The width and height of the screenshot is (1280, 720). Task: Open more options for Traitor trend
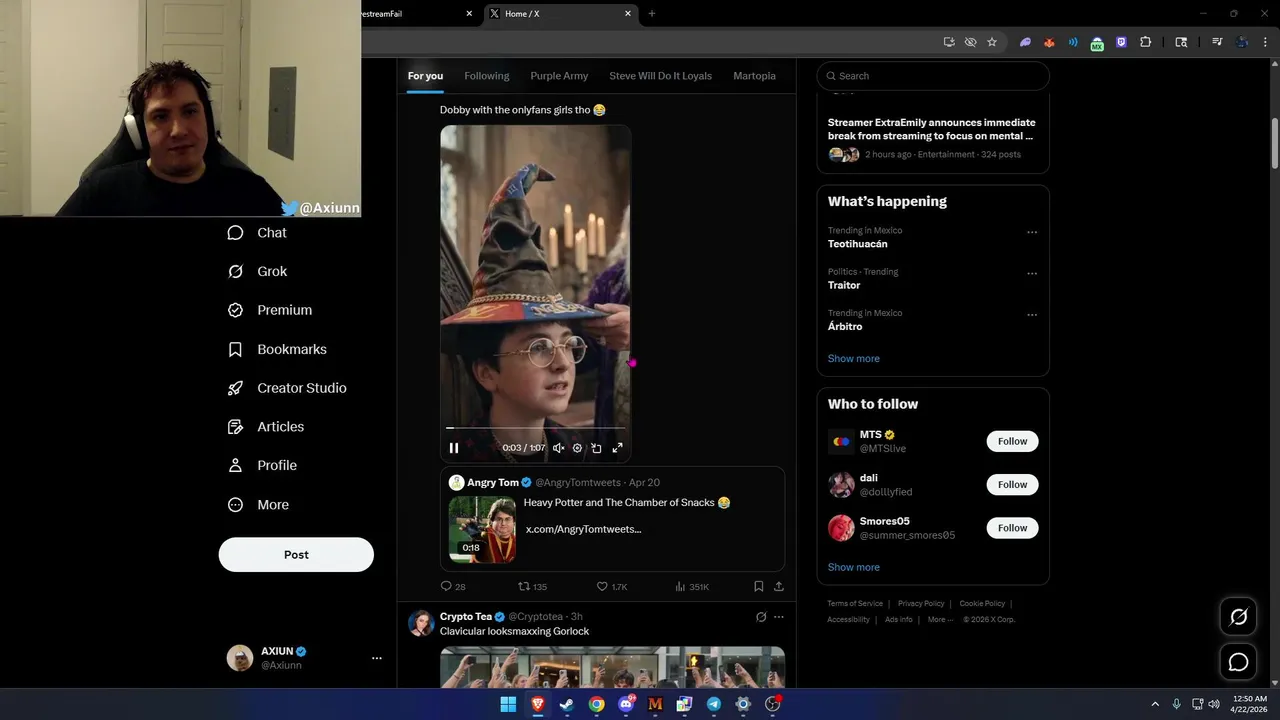pyautogui.click(x=1032, y=273)
